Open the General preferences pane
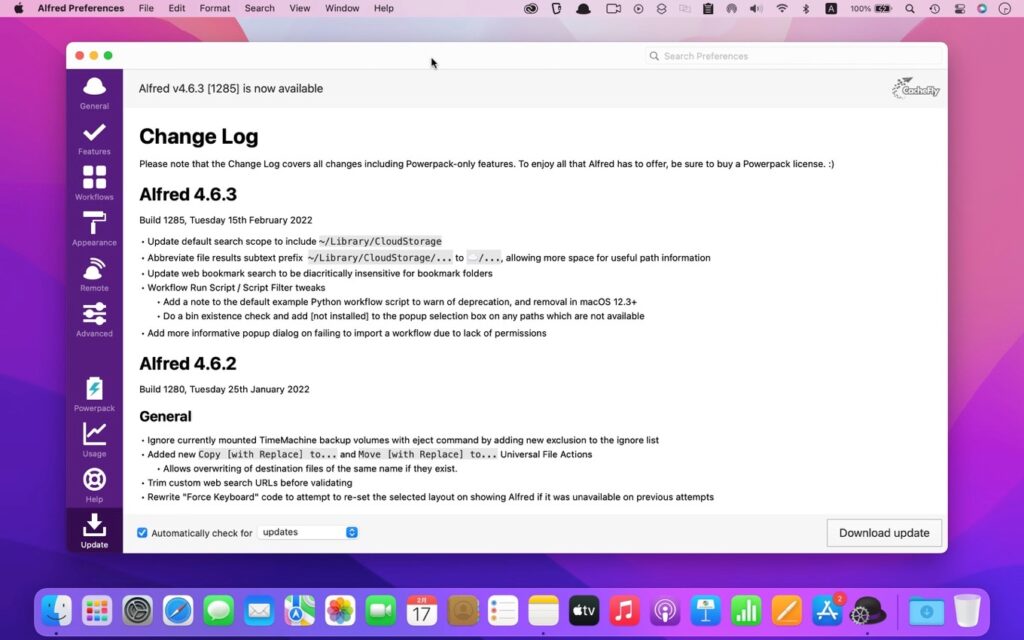Image resolution: width=1024 pixels, height=640 pixels. (94, 93)
